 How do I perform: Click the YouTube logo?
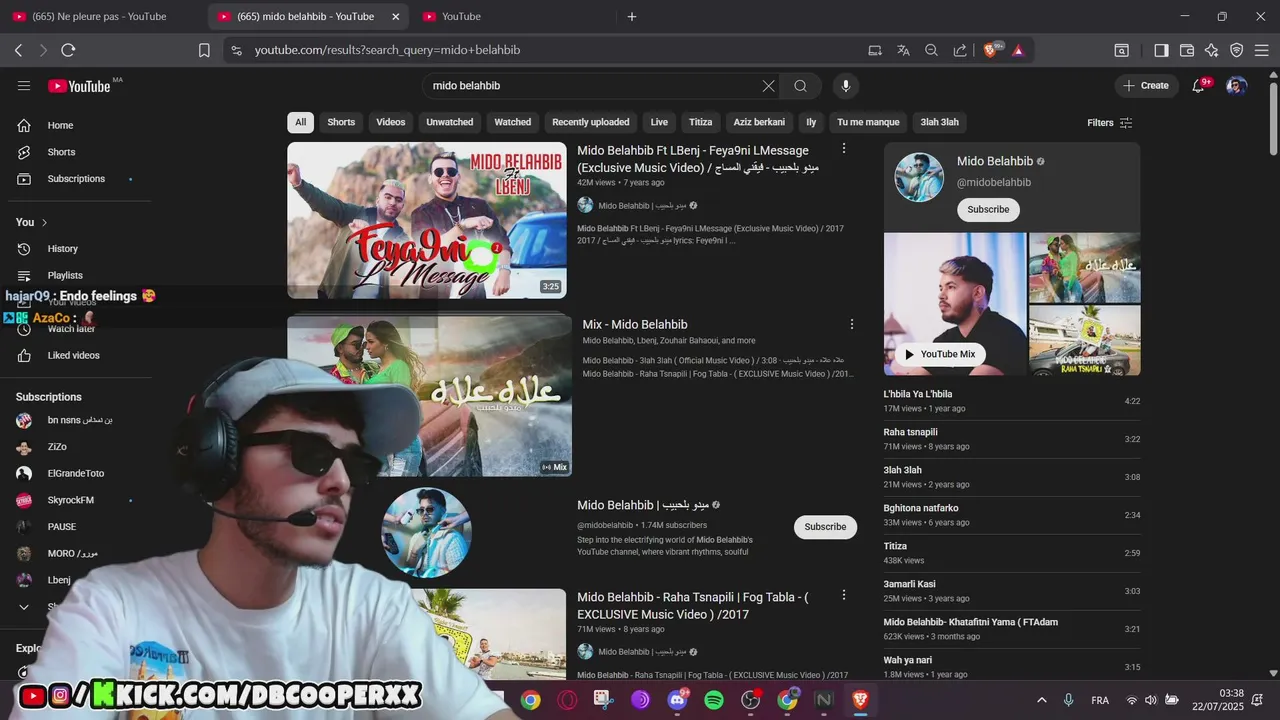pyautogui.click(x=78, y=86)
